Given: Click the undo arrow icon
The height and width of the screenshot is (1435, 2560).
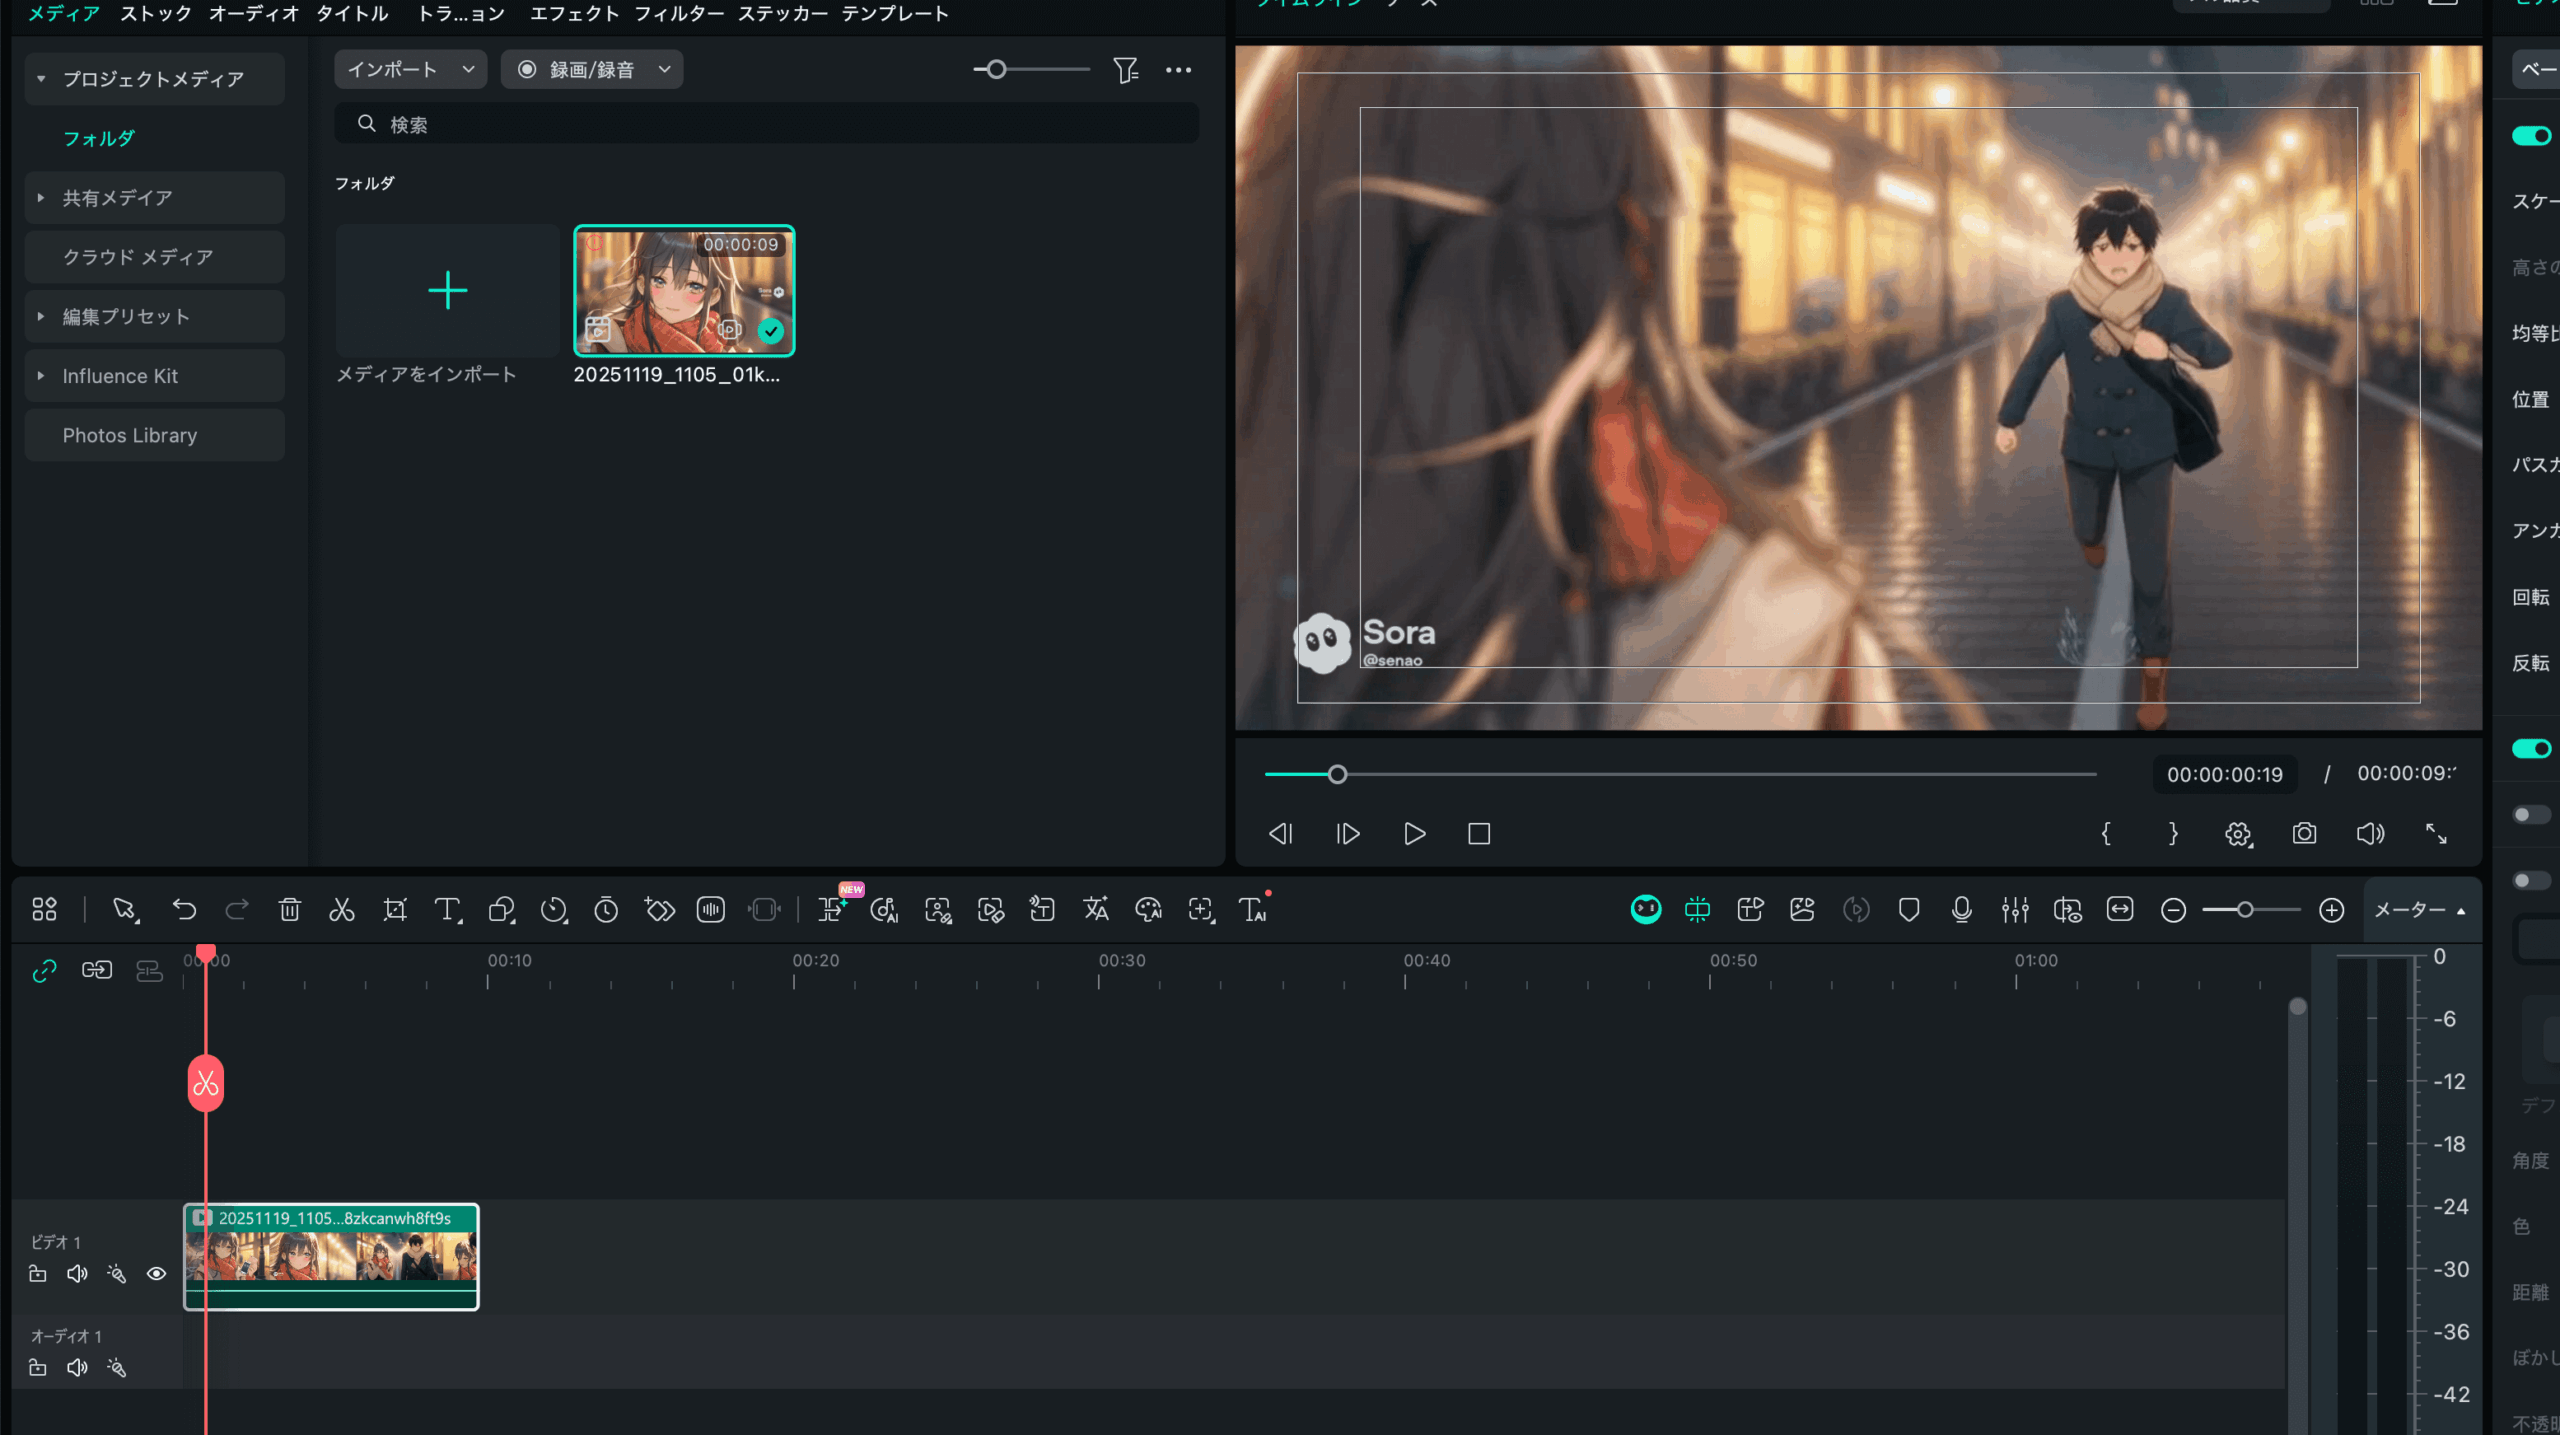Looking at the screenshot, I should click(184, 910).
